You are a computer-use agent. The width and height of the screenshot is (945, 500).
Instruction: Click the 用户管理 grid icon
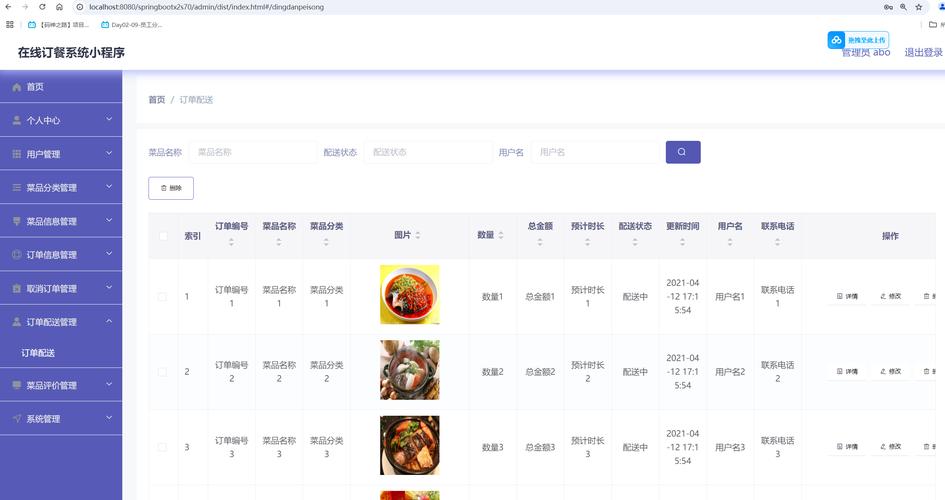pos(17,154)
